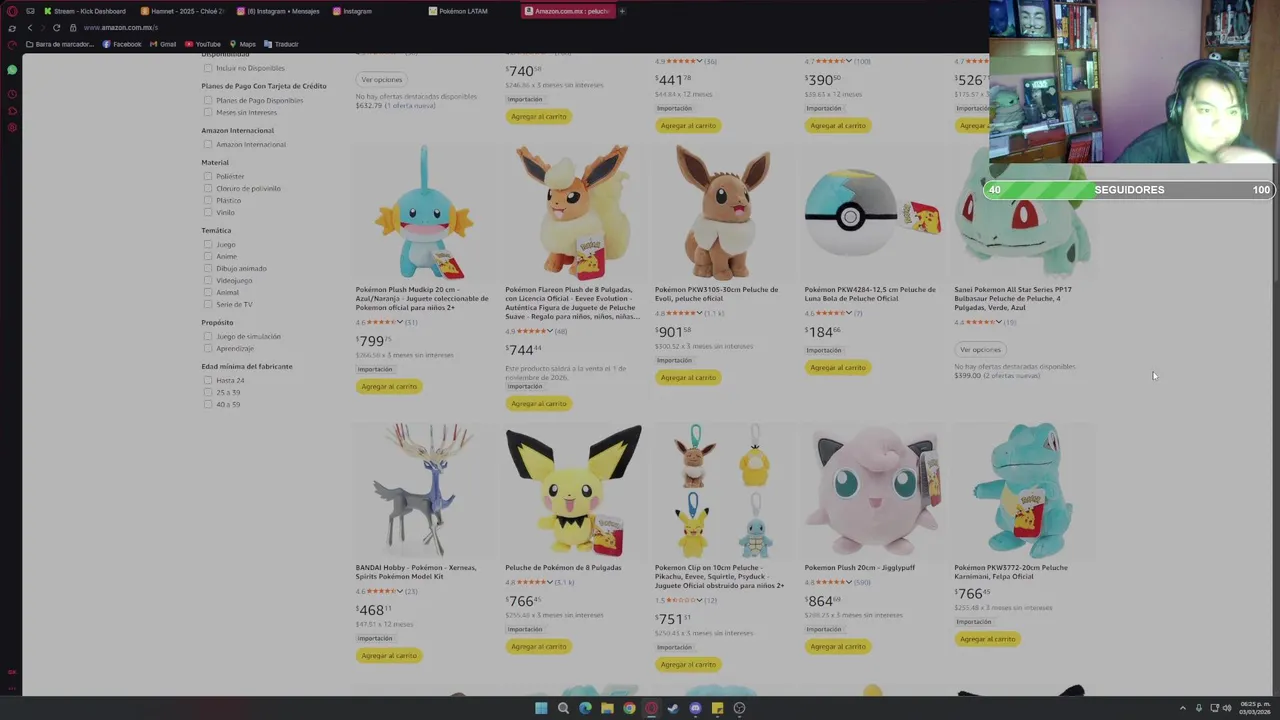Tick the Hasta 24 age filter
Screen dimensions: 1280x720
pos(208,380)
